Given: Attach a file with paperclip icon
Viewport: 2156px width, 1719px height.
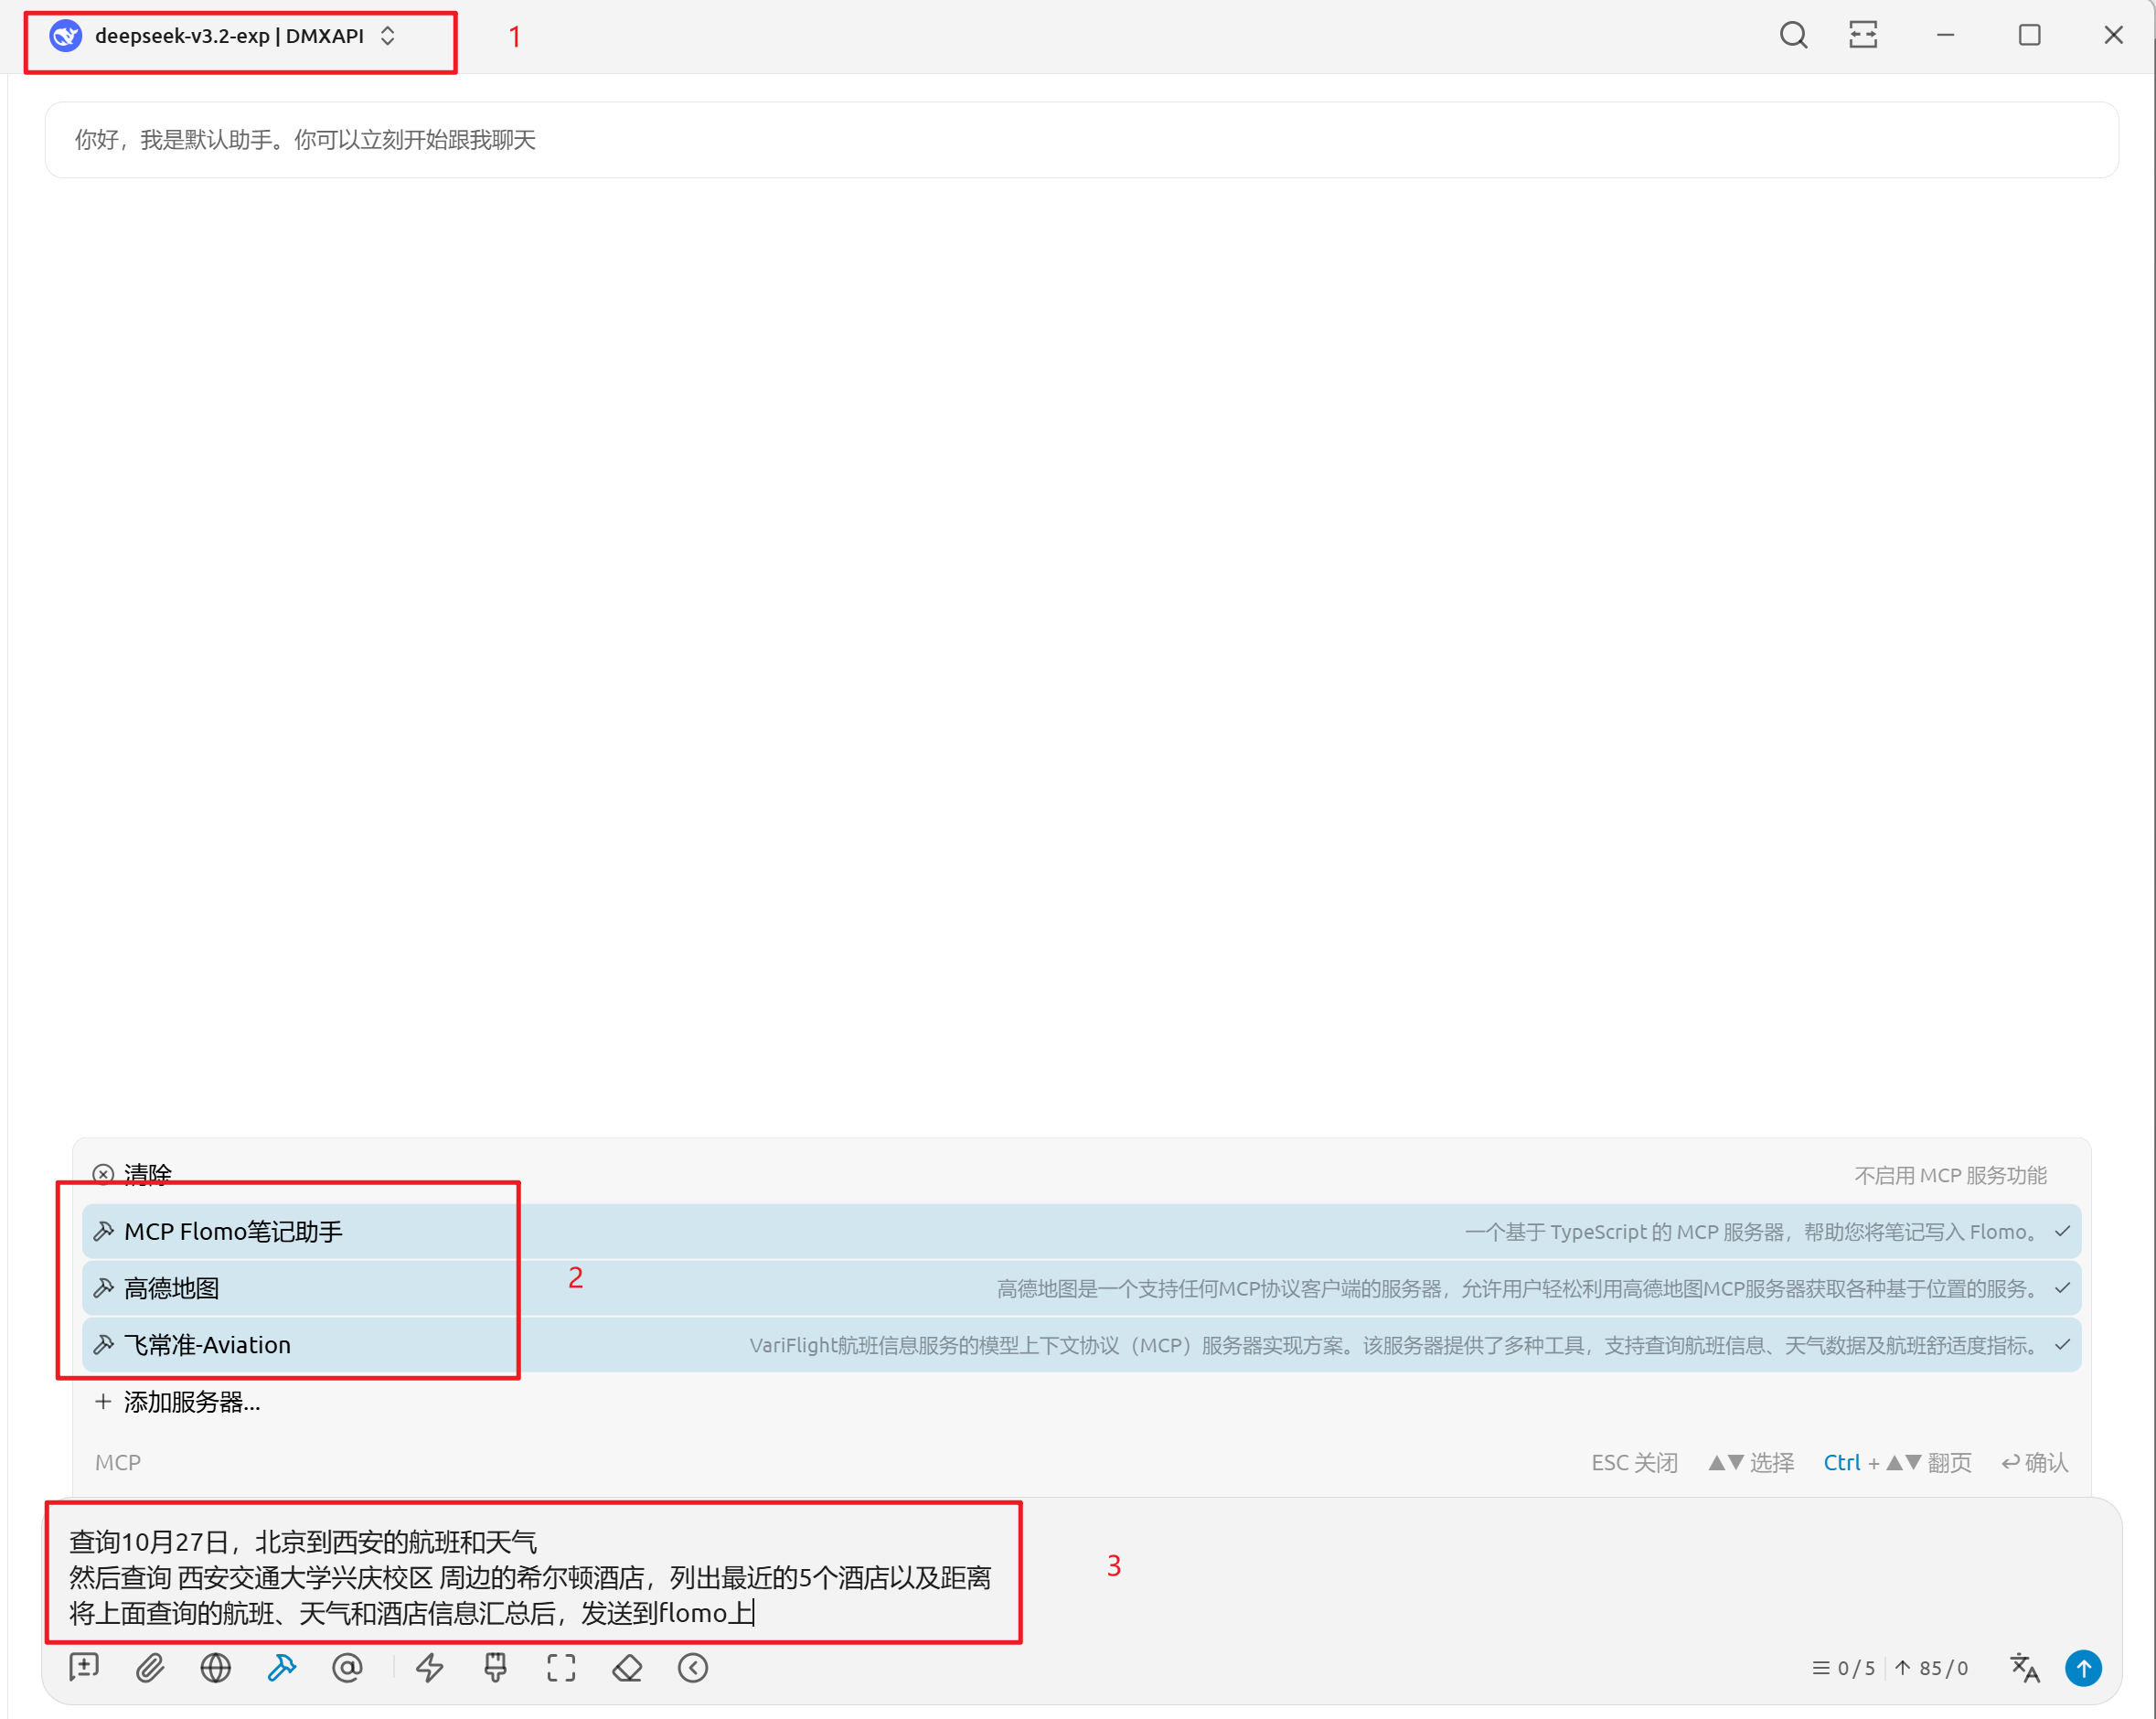Looking at the screenshot, I should click(150, 1667).
